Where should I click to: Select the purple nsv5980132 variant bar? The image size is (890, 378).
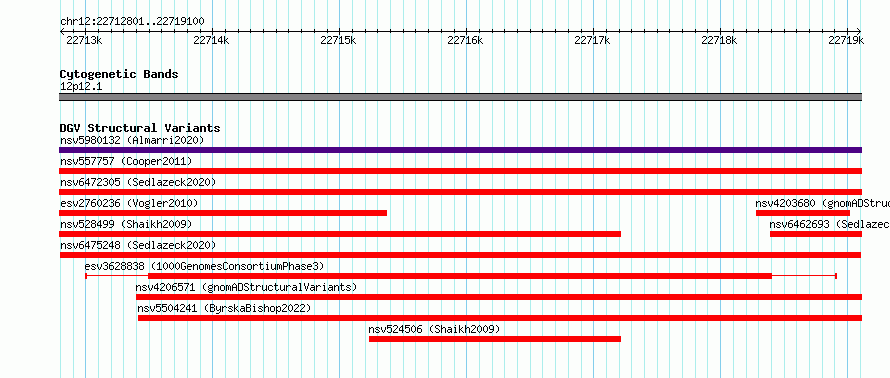[460, 150]
